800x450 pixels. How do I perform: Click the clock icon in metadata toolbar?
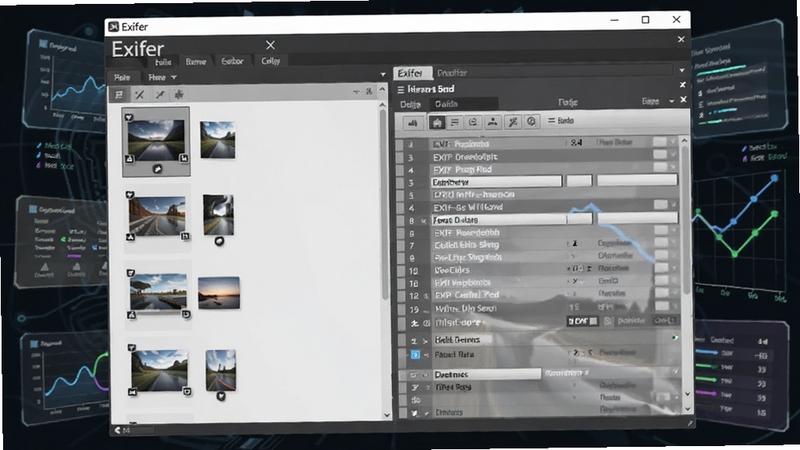click(532, 121)
